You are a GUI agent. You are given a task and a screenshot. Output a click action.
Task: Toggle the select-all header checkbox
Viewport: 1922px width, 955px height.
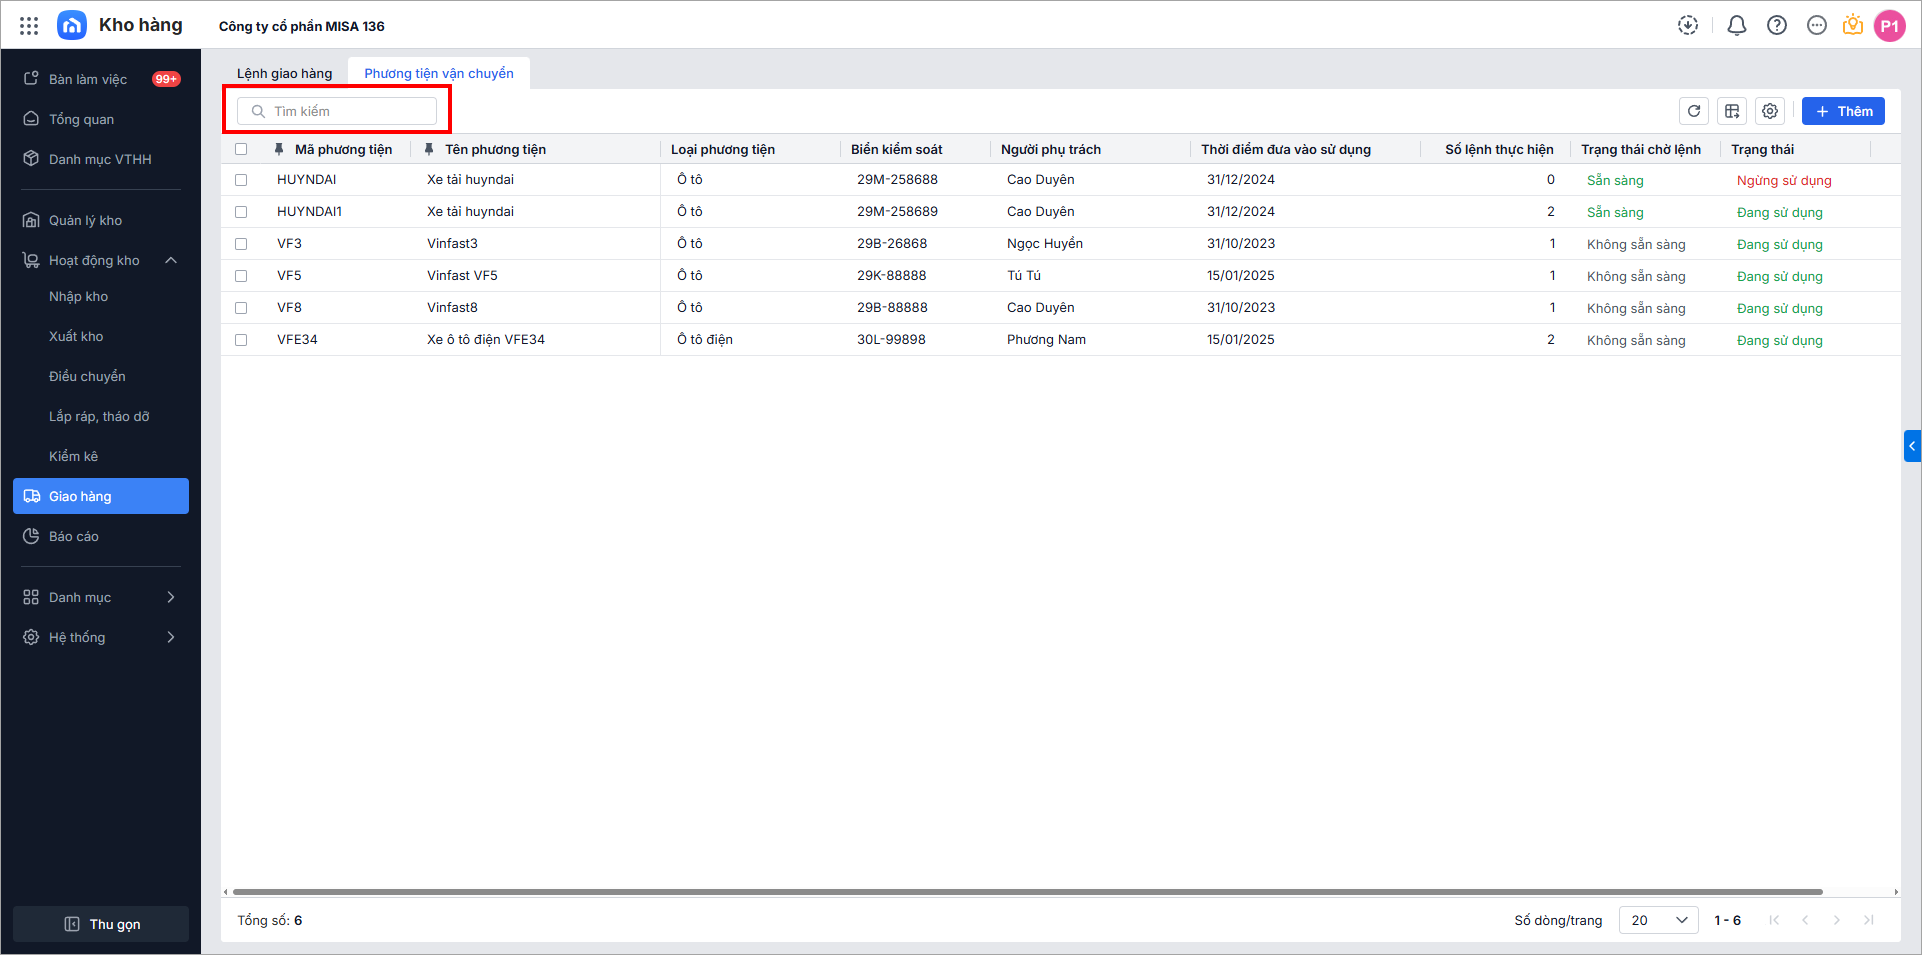click(241, 149)
